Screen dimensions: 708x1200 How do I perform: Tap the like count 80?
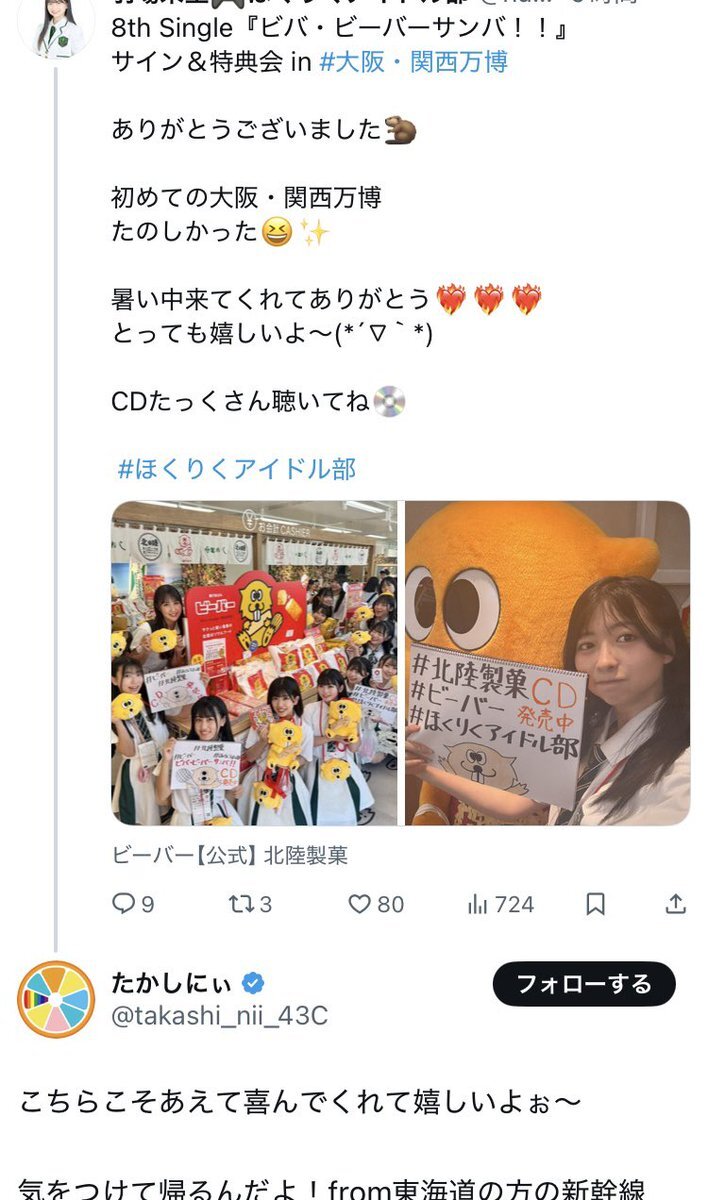click(x=391, y=904)
